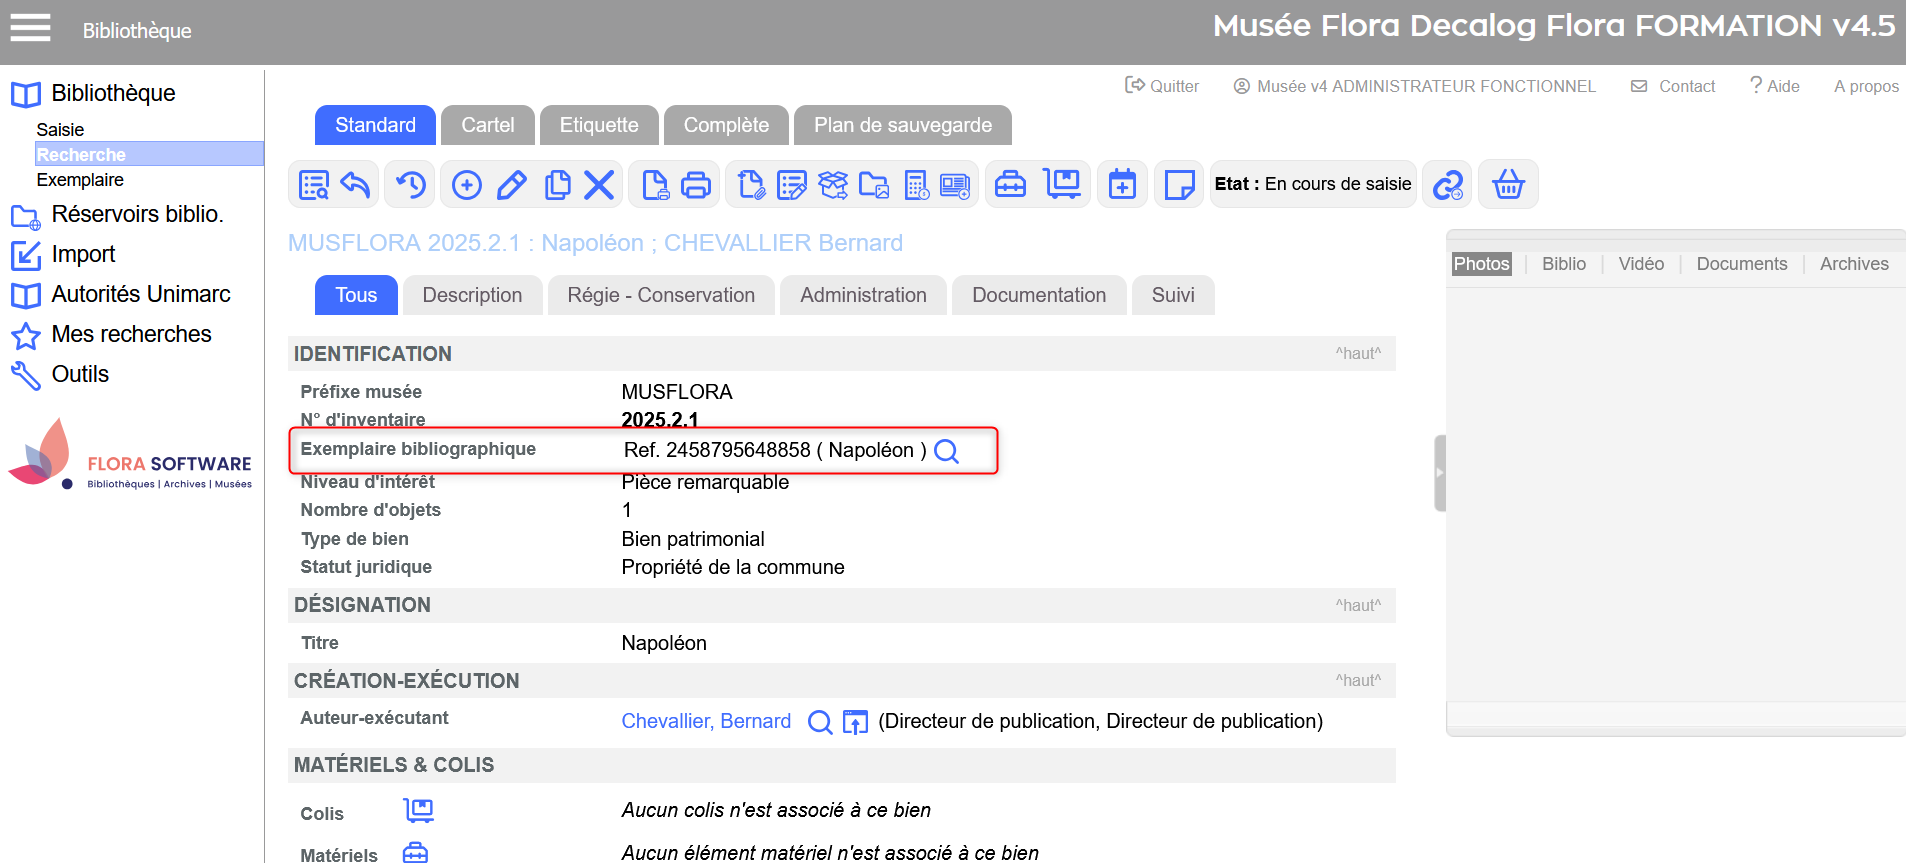Click the add new record plus icon
The width and height of the screenshot is (1906, 863).
tap(466, 185)
